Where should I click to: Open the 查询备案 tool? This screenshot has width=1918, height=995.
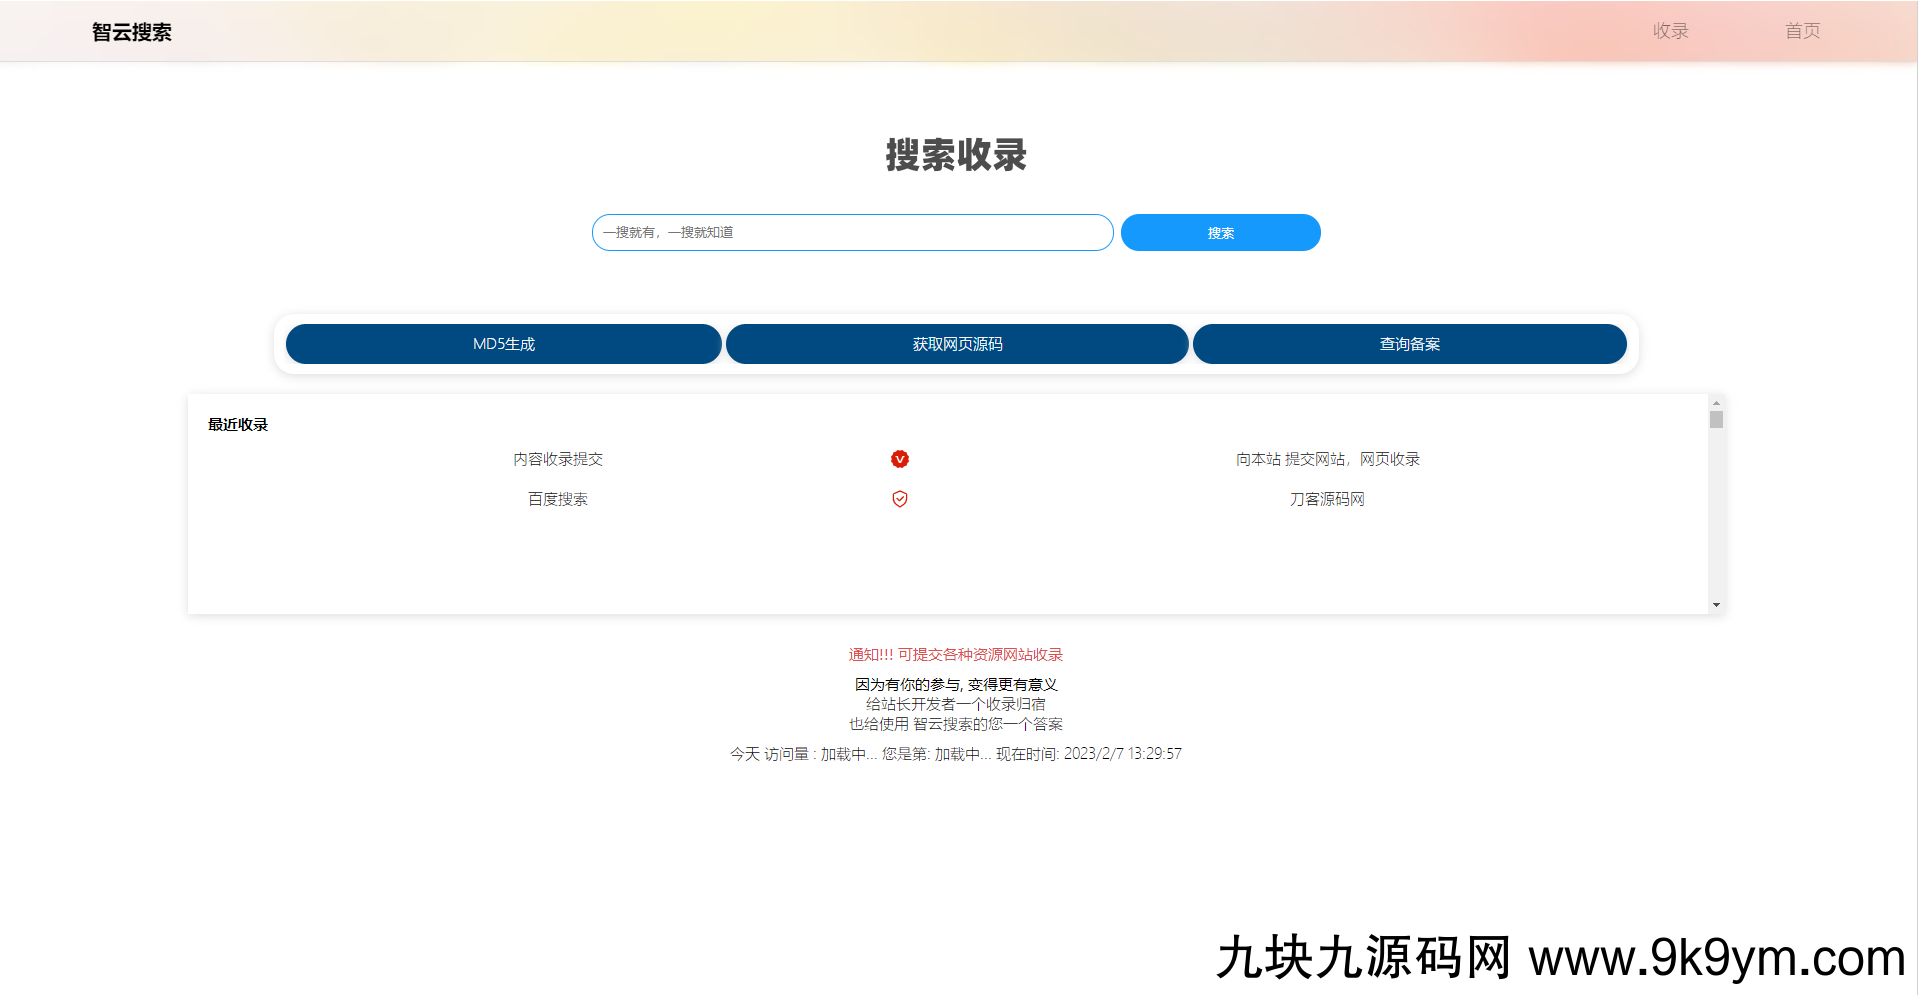click(x=1409, y=344)
